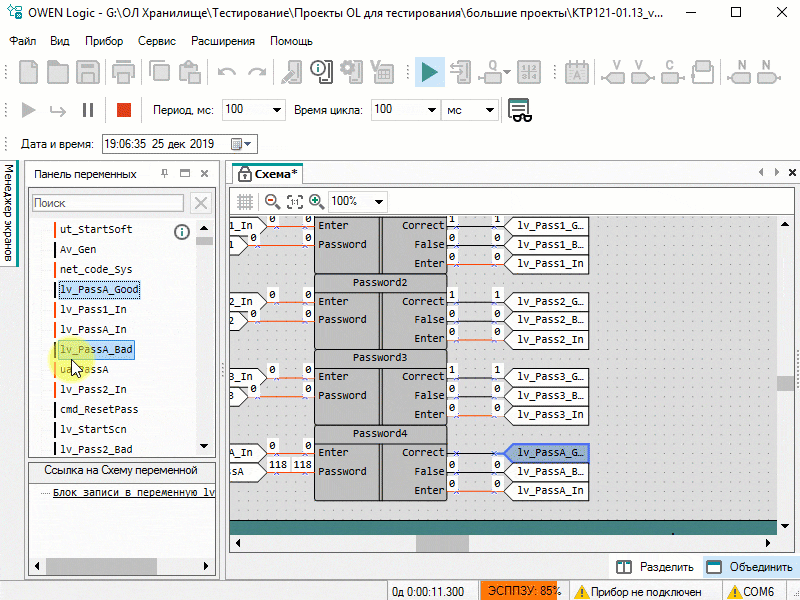Click the glasses watch-window icon

pos(519,110)
